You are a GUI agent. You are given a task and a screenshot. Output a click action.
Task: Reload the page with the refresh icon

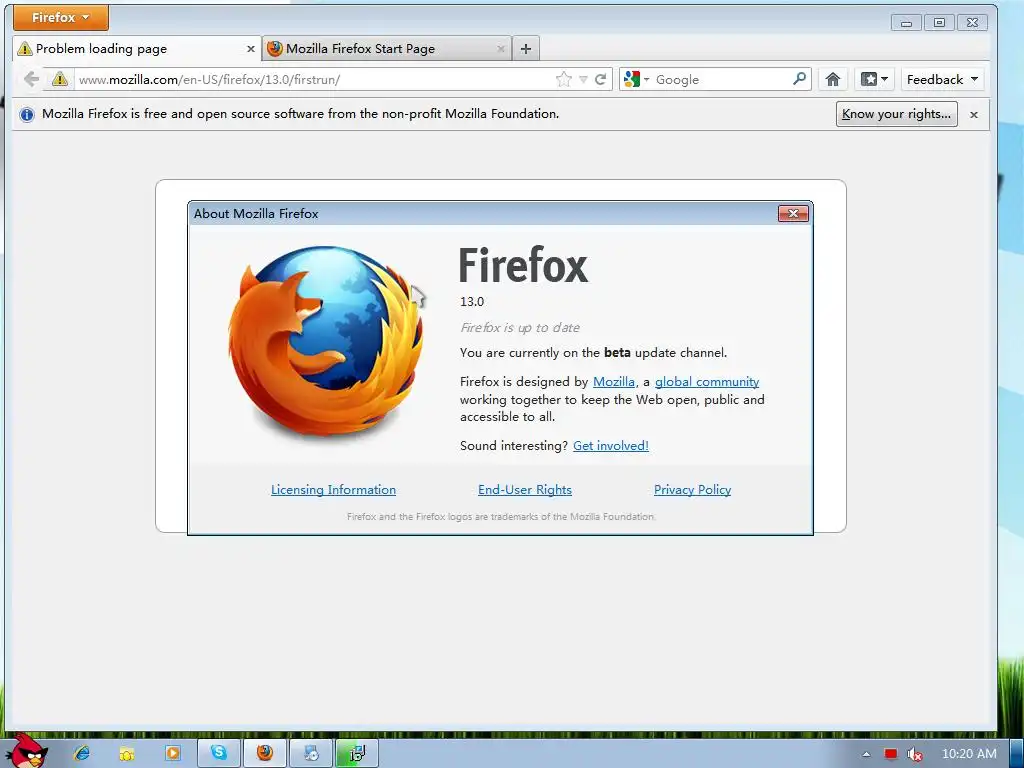click(601, 80)
